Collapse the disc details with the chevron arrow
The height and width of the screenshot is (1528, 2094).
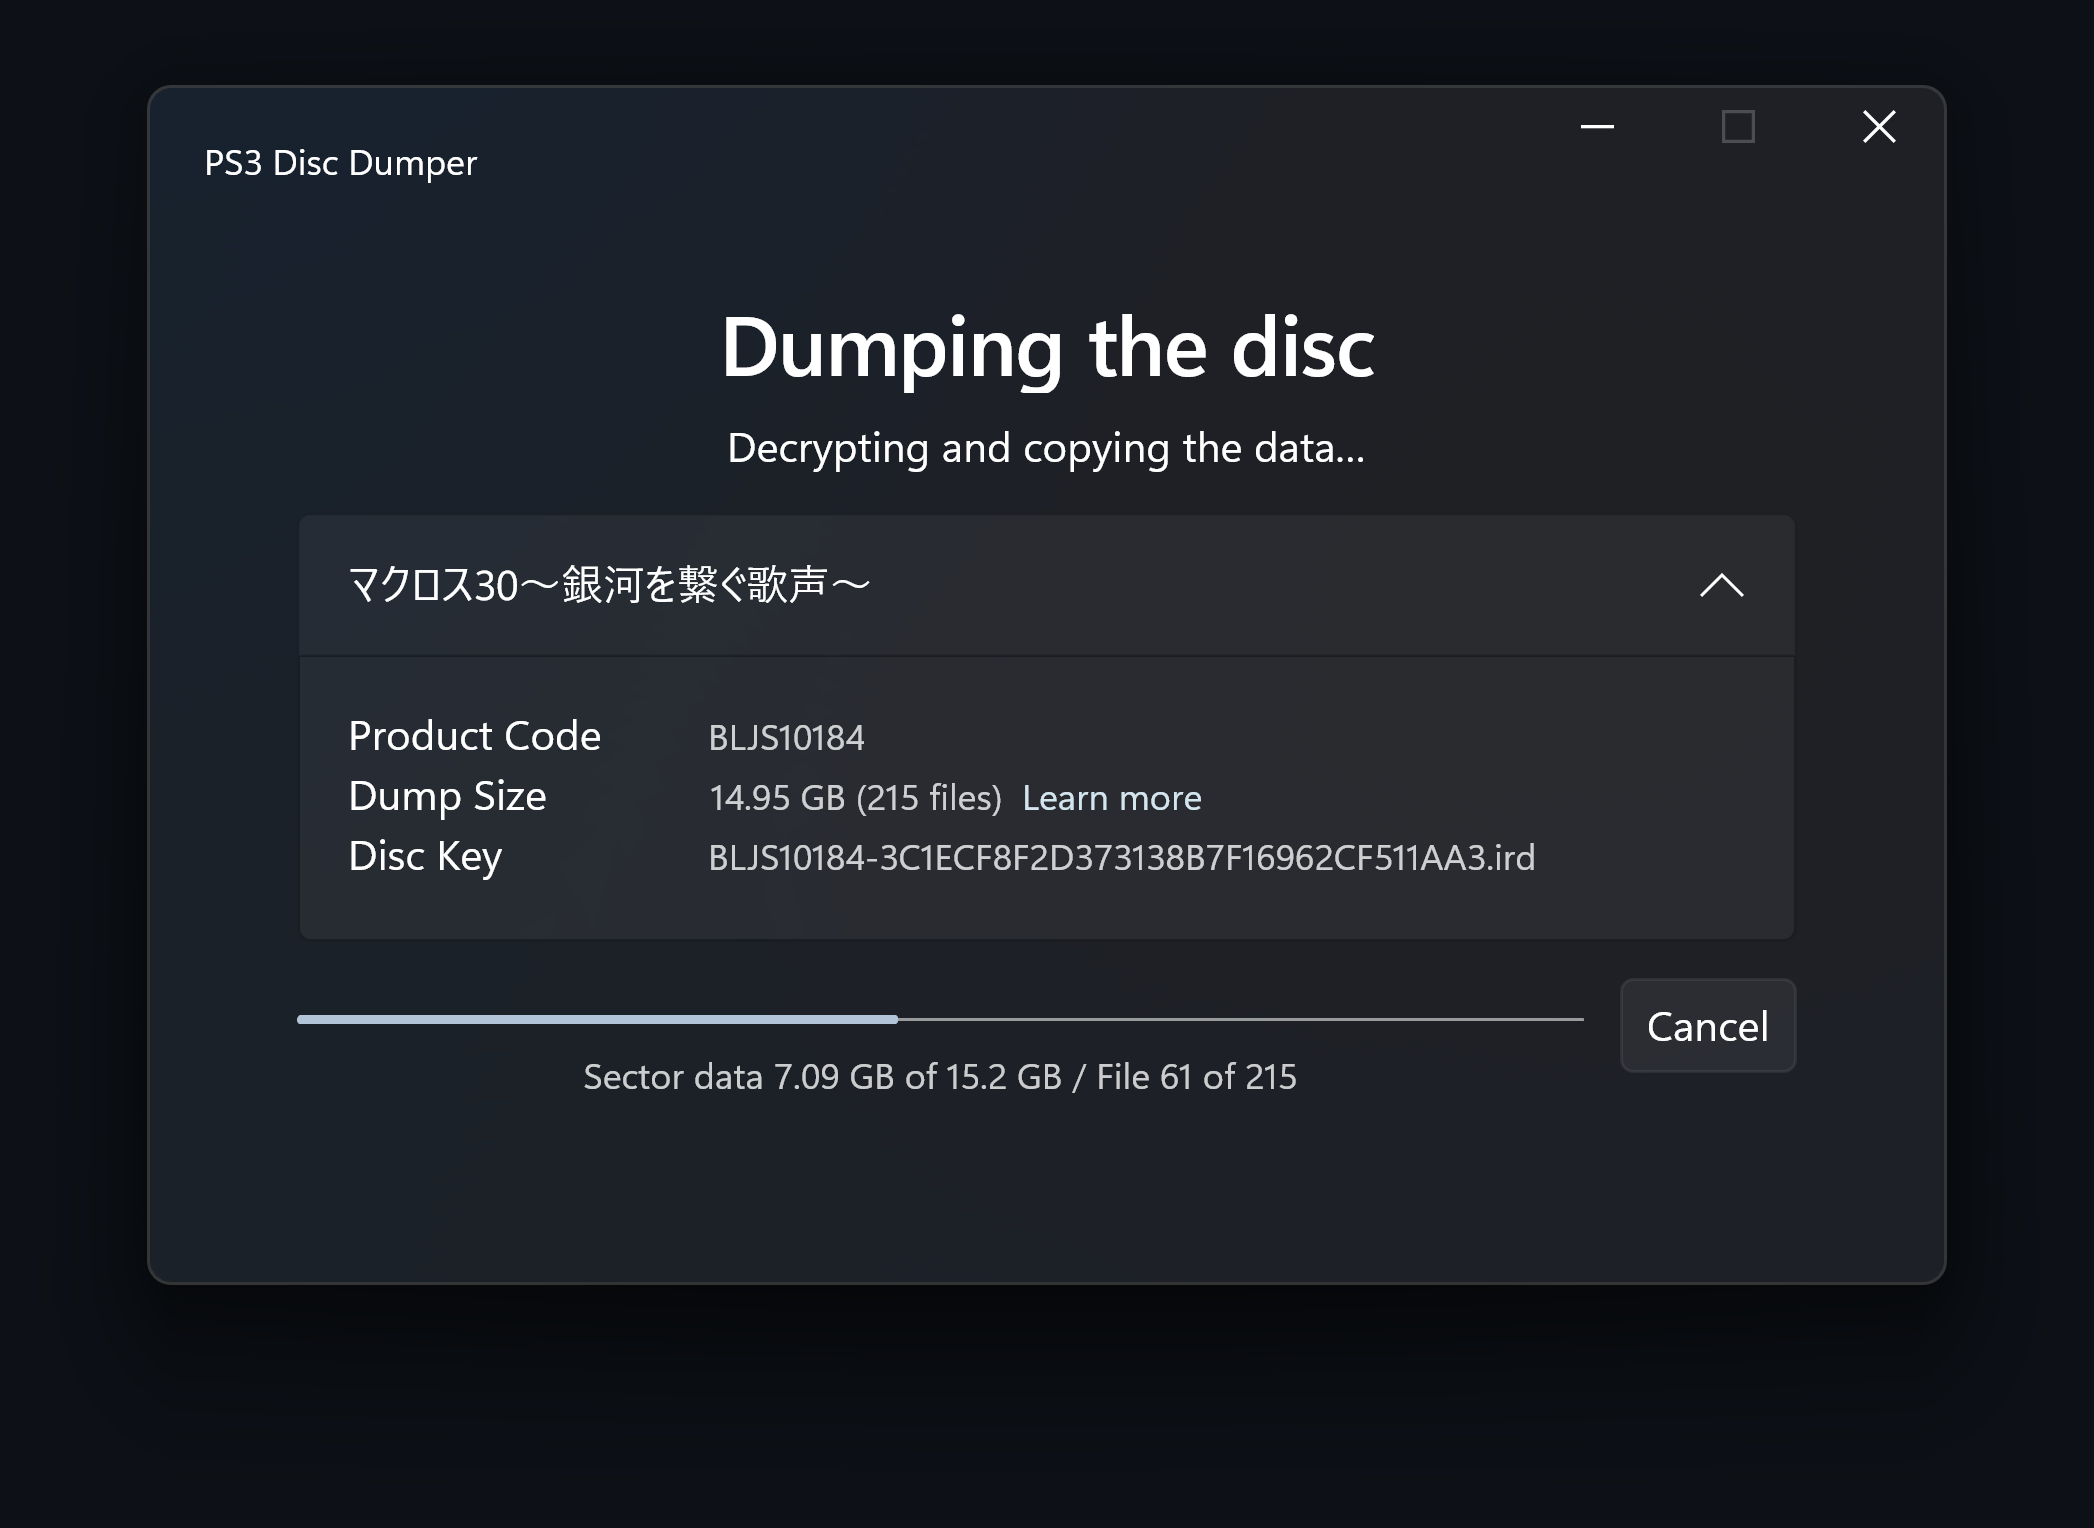click(x=1721, y=585)
